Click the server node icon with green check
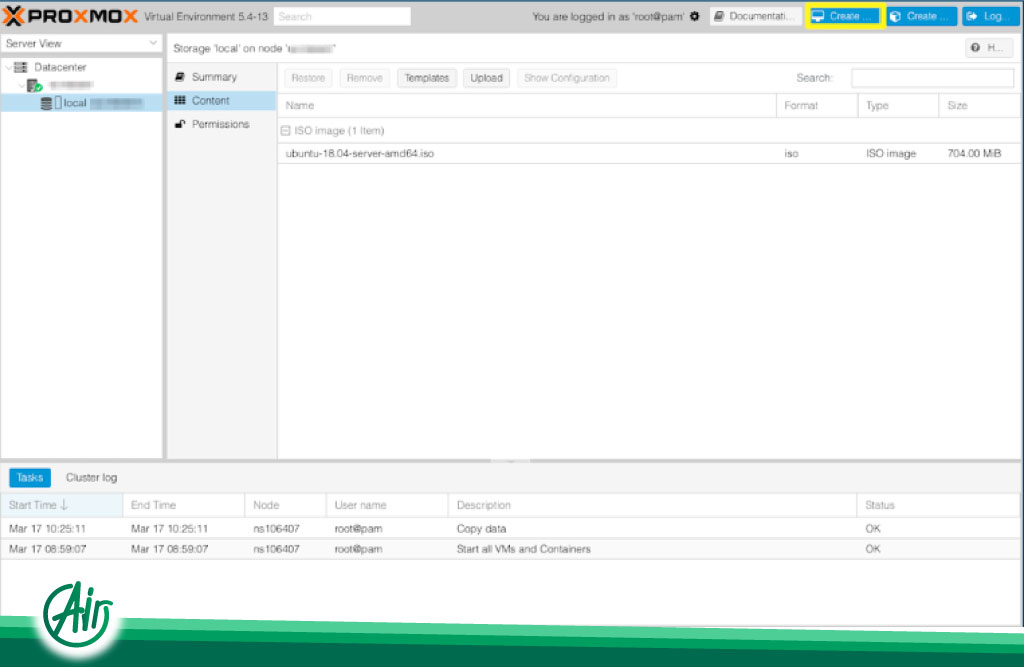Image resolution: width=1024 pixels, height=667 pixels. click(x=34, y=86)
